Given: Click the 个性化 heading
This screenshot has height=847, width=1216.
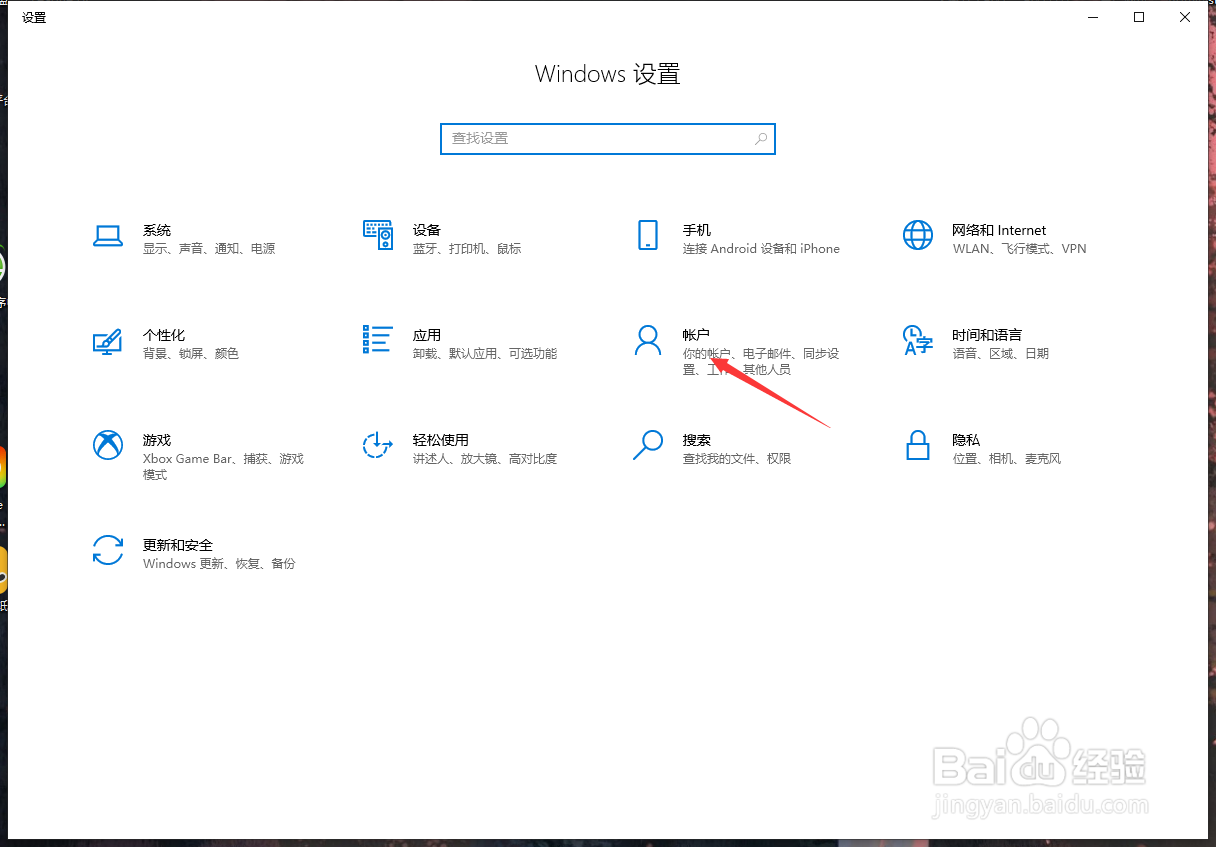Looking at the screenshot, I should tap(164, 335).
